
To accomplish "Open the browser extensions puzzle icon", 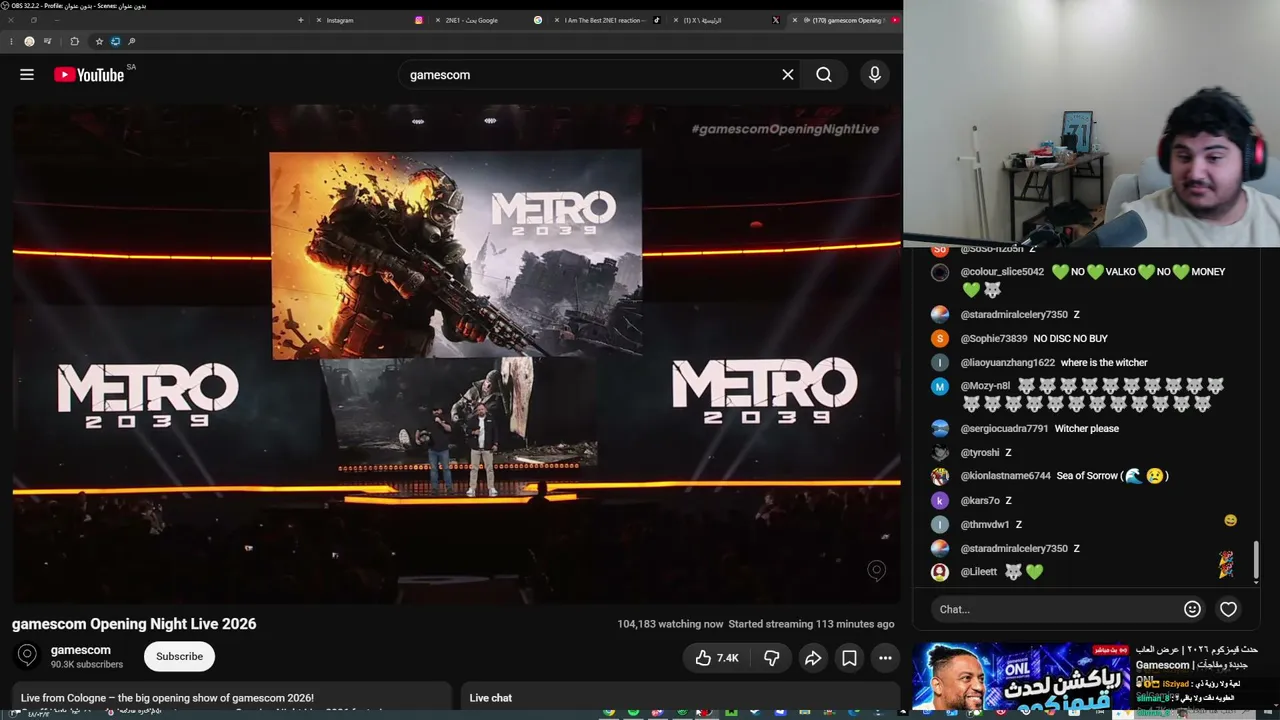I will tap(74, 41).
